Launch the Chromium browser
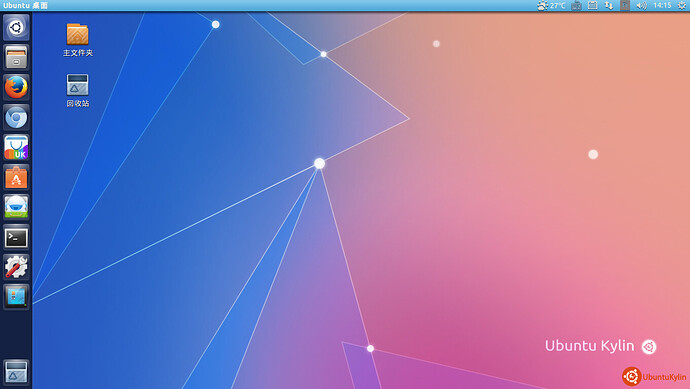Image resolution: width=690 pixels, height=389 pixels. point(16,117)
